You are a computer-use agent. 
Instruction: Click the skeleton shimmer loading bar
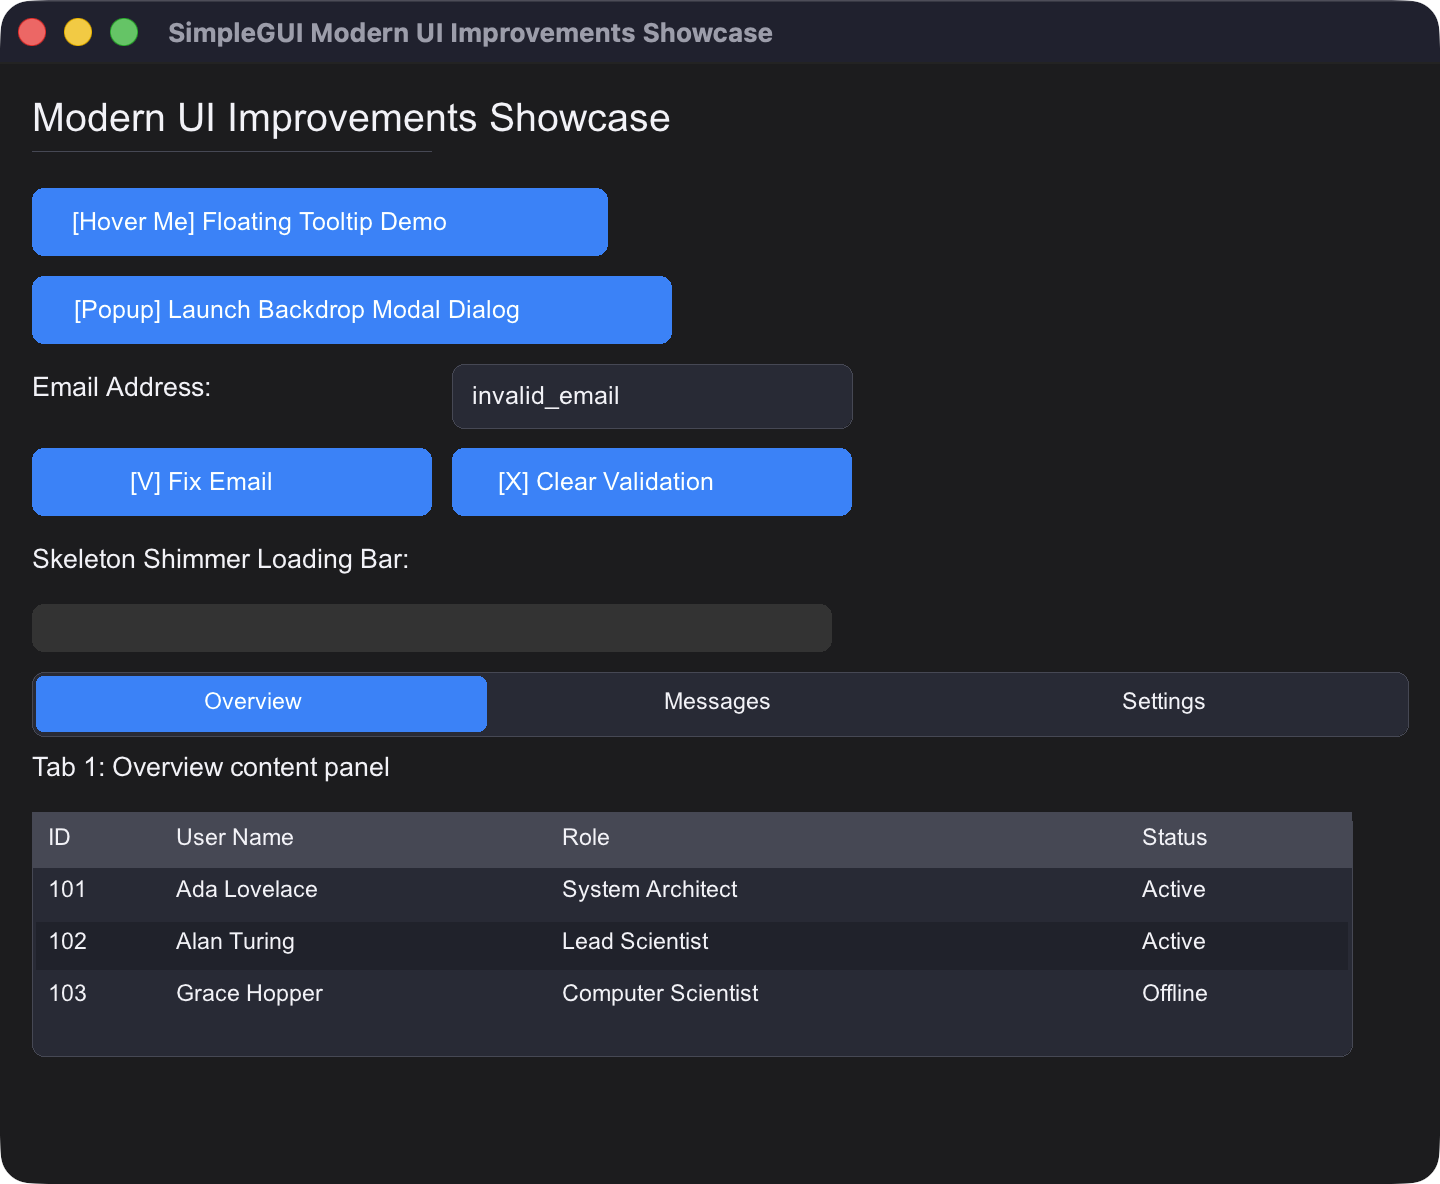click(432, 628)
